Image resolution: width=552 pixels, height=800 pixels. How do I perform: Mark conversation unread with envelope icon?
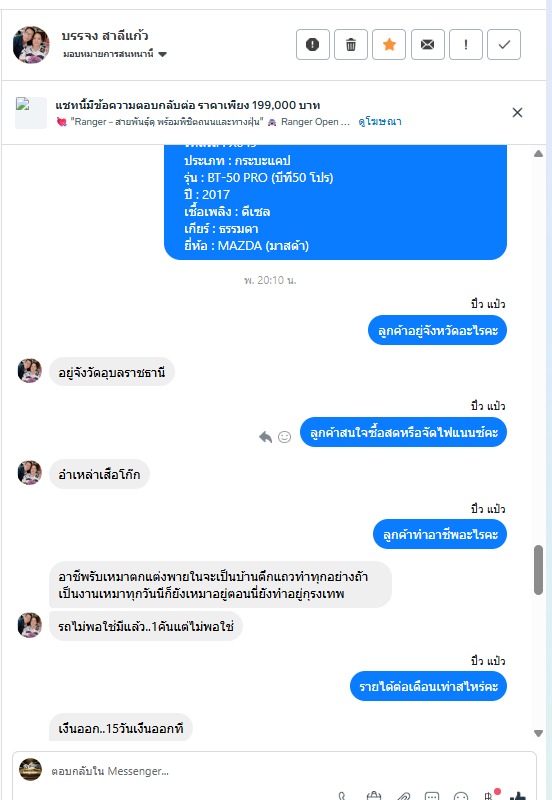[428, 44]
